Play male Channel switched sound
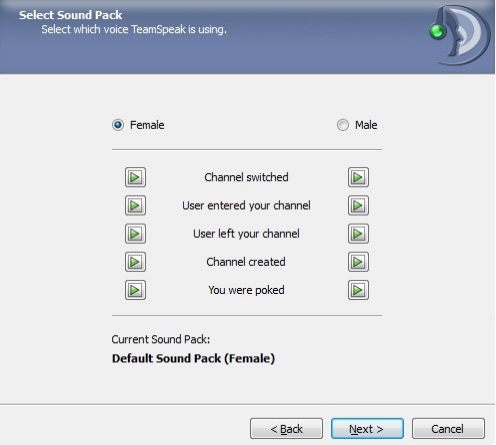Image resolution: width=496 pixels, height=445 pixels. (358, 177)
